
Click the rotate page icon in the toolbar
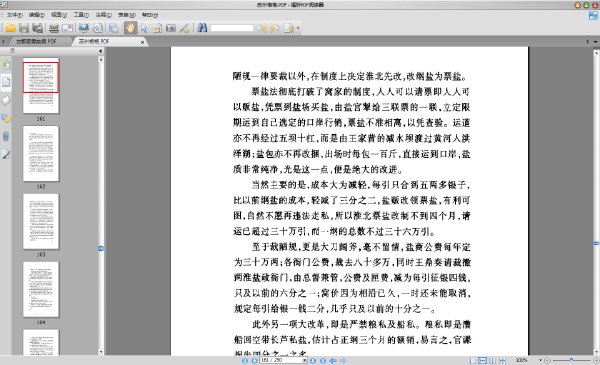pyautogui.click(x=97, y=28)
